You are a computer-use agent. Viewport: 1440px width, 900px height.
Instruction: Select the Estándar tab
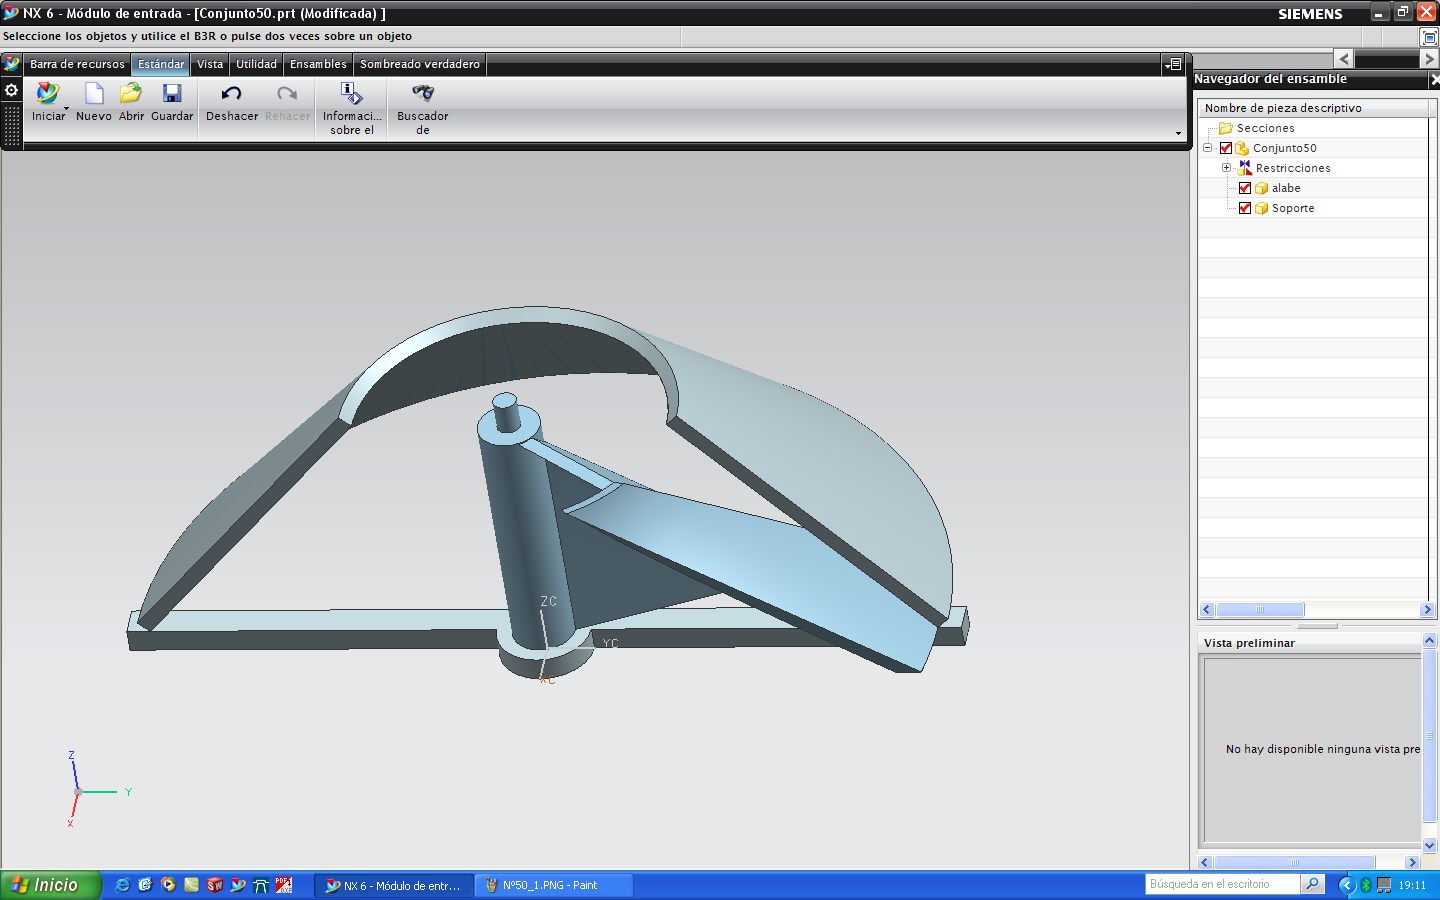coord(161,64)
